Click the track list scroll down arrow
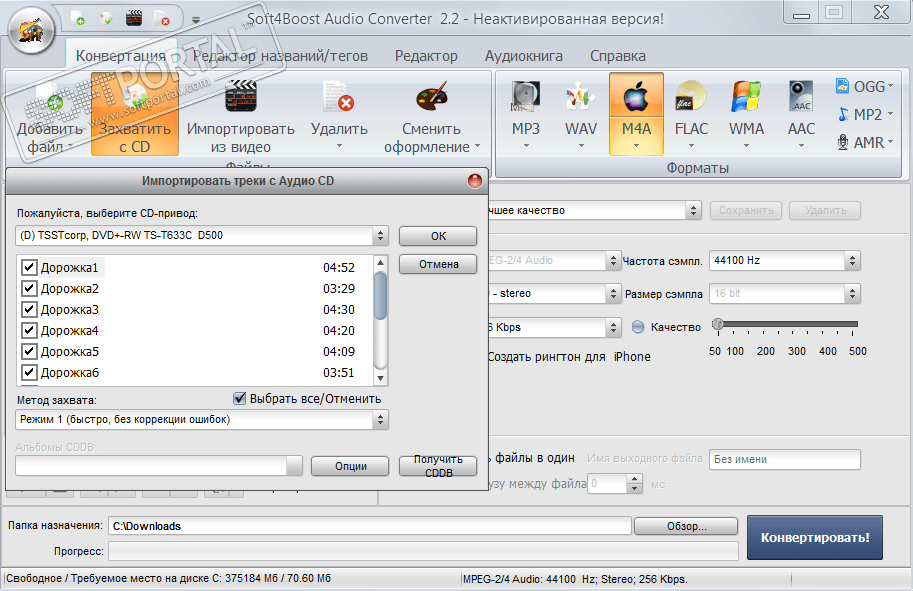The width and height of the screenshot is (913, 591). point(380,378)
